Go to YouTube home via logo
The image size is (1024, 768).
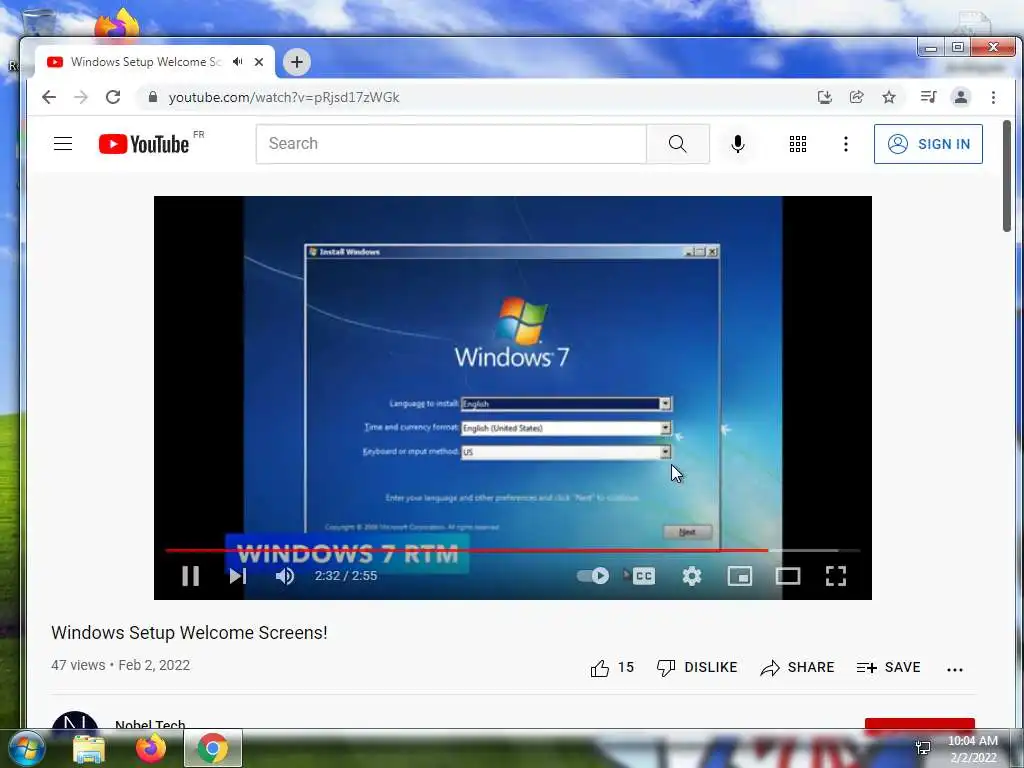[144, 144]
